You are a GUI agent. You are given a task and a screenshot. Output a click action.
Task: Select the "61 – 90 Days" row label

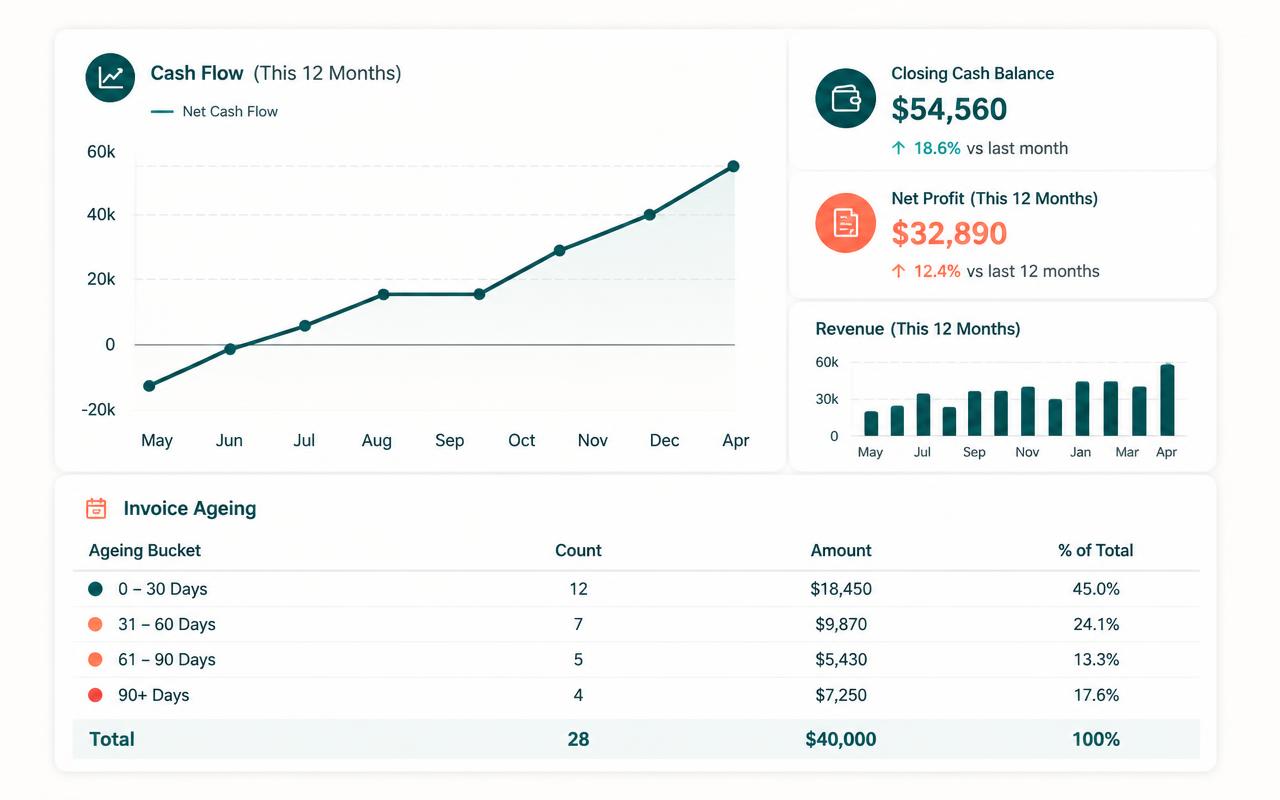point(167,659)
